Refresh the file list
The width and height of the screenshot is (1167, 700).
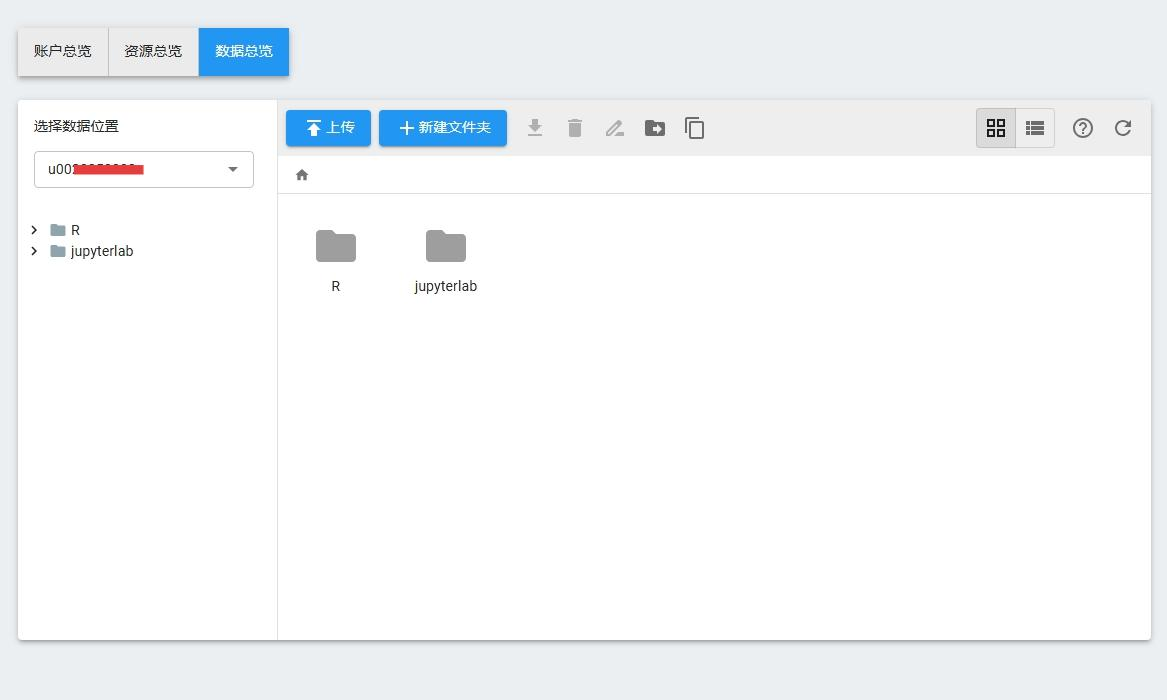click(1123, 128)
